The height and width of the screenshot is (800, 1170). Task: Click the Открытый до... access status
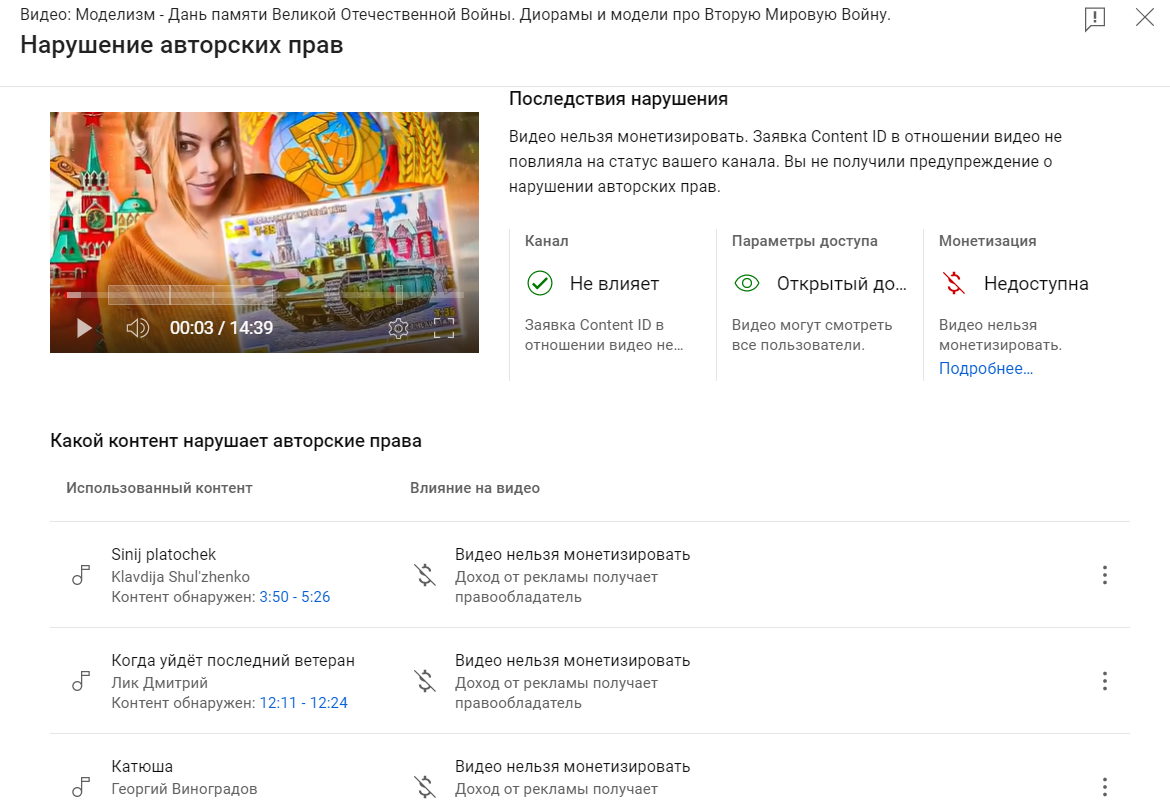842,284
